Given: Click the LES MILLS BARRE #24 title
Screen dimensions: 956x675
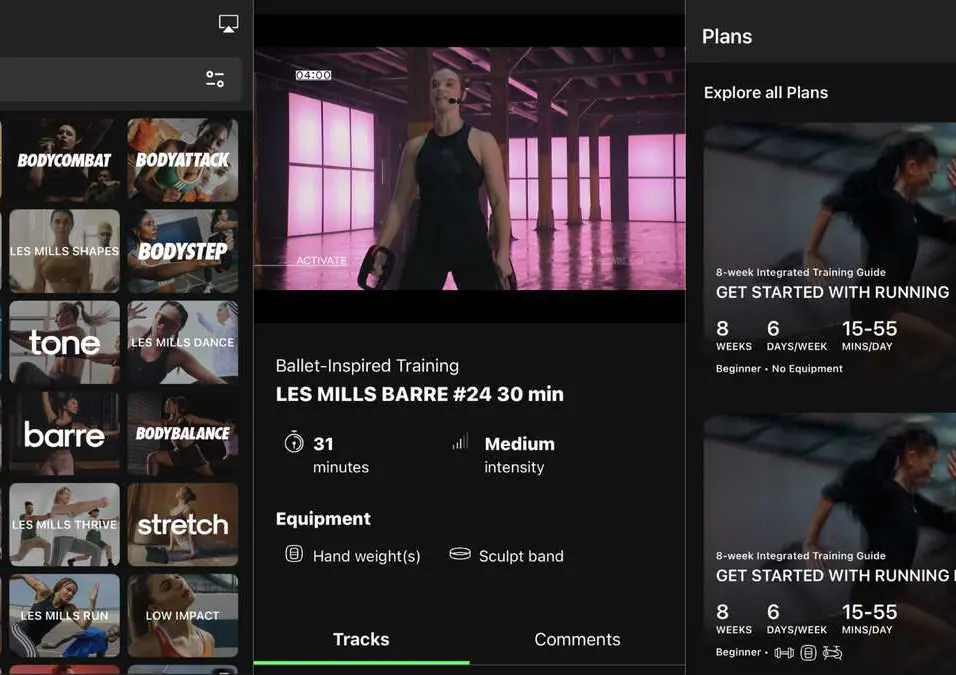Looking at the screenshot, I should 419,394.
